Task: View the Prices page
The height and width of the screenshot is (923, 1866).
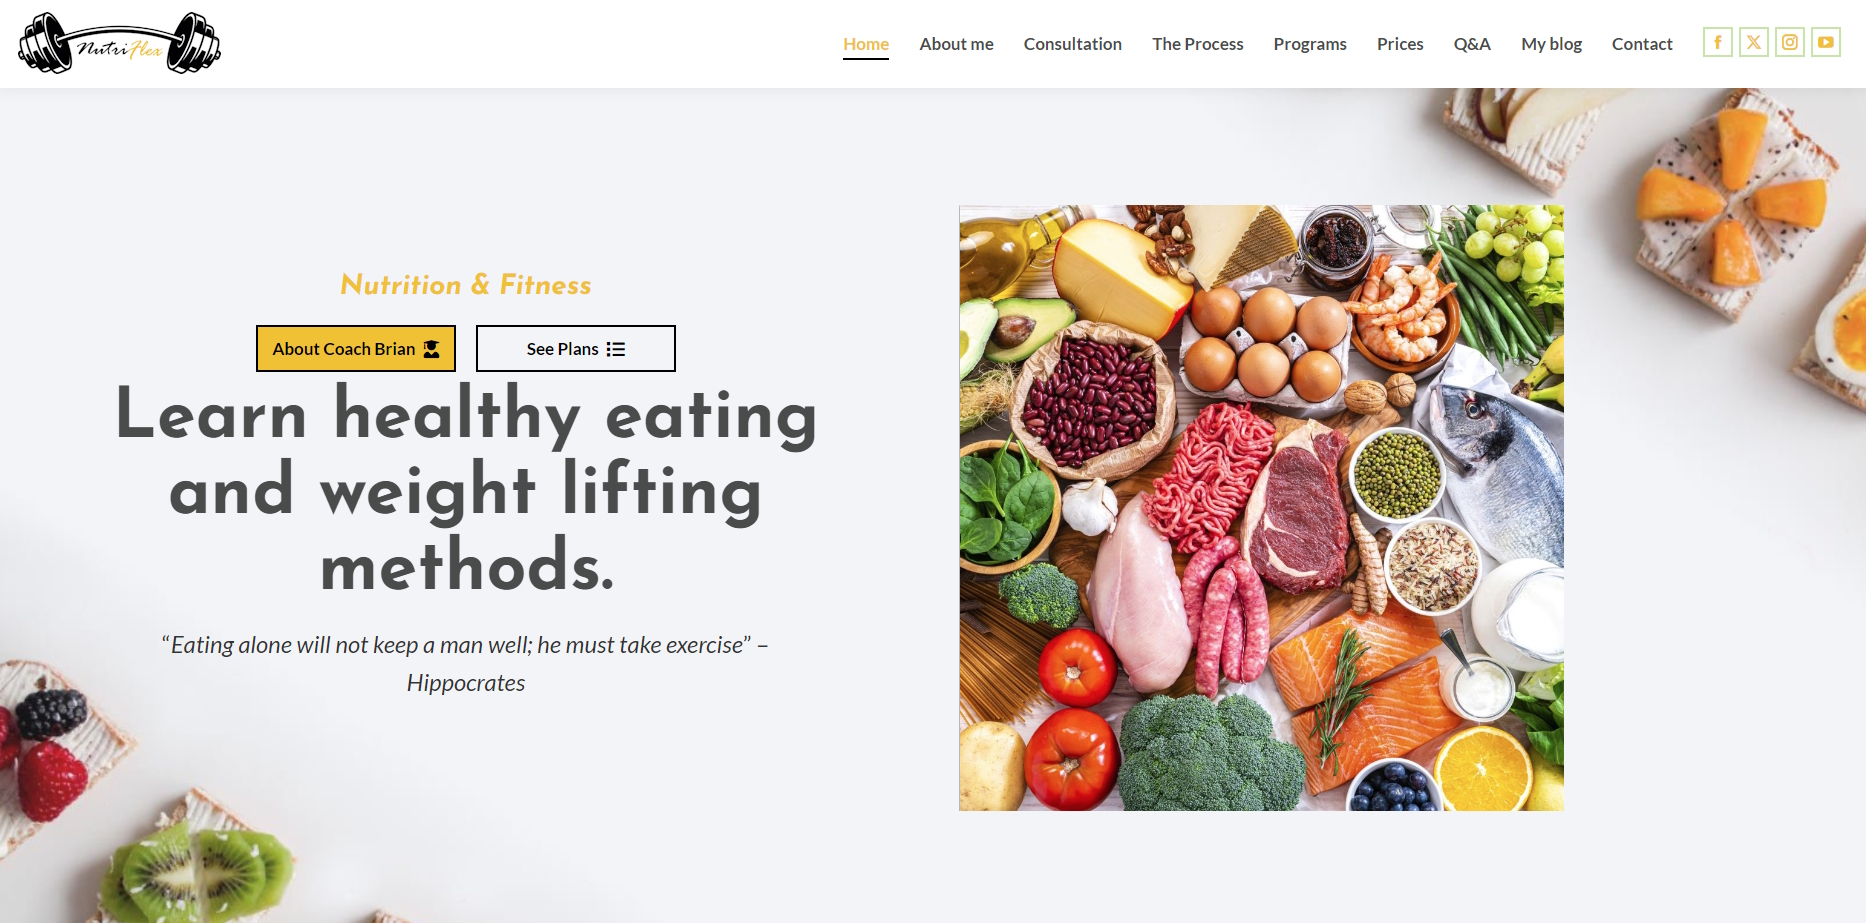Action: click(1400, 44)
